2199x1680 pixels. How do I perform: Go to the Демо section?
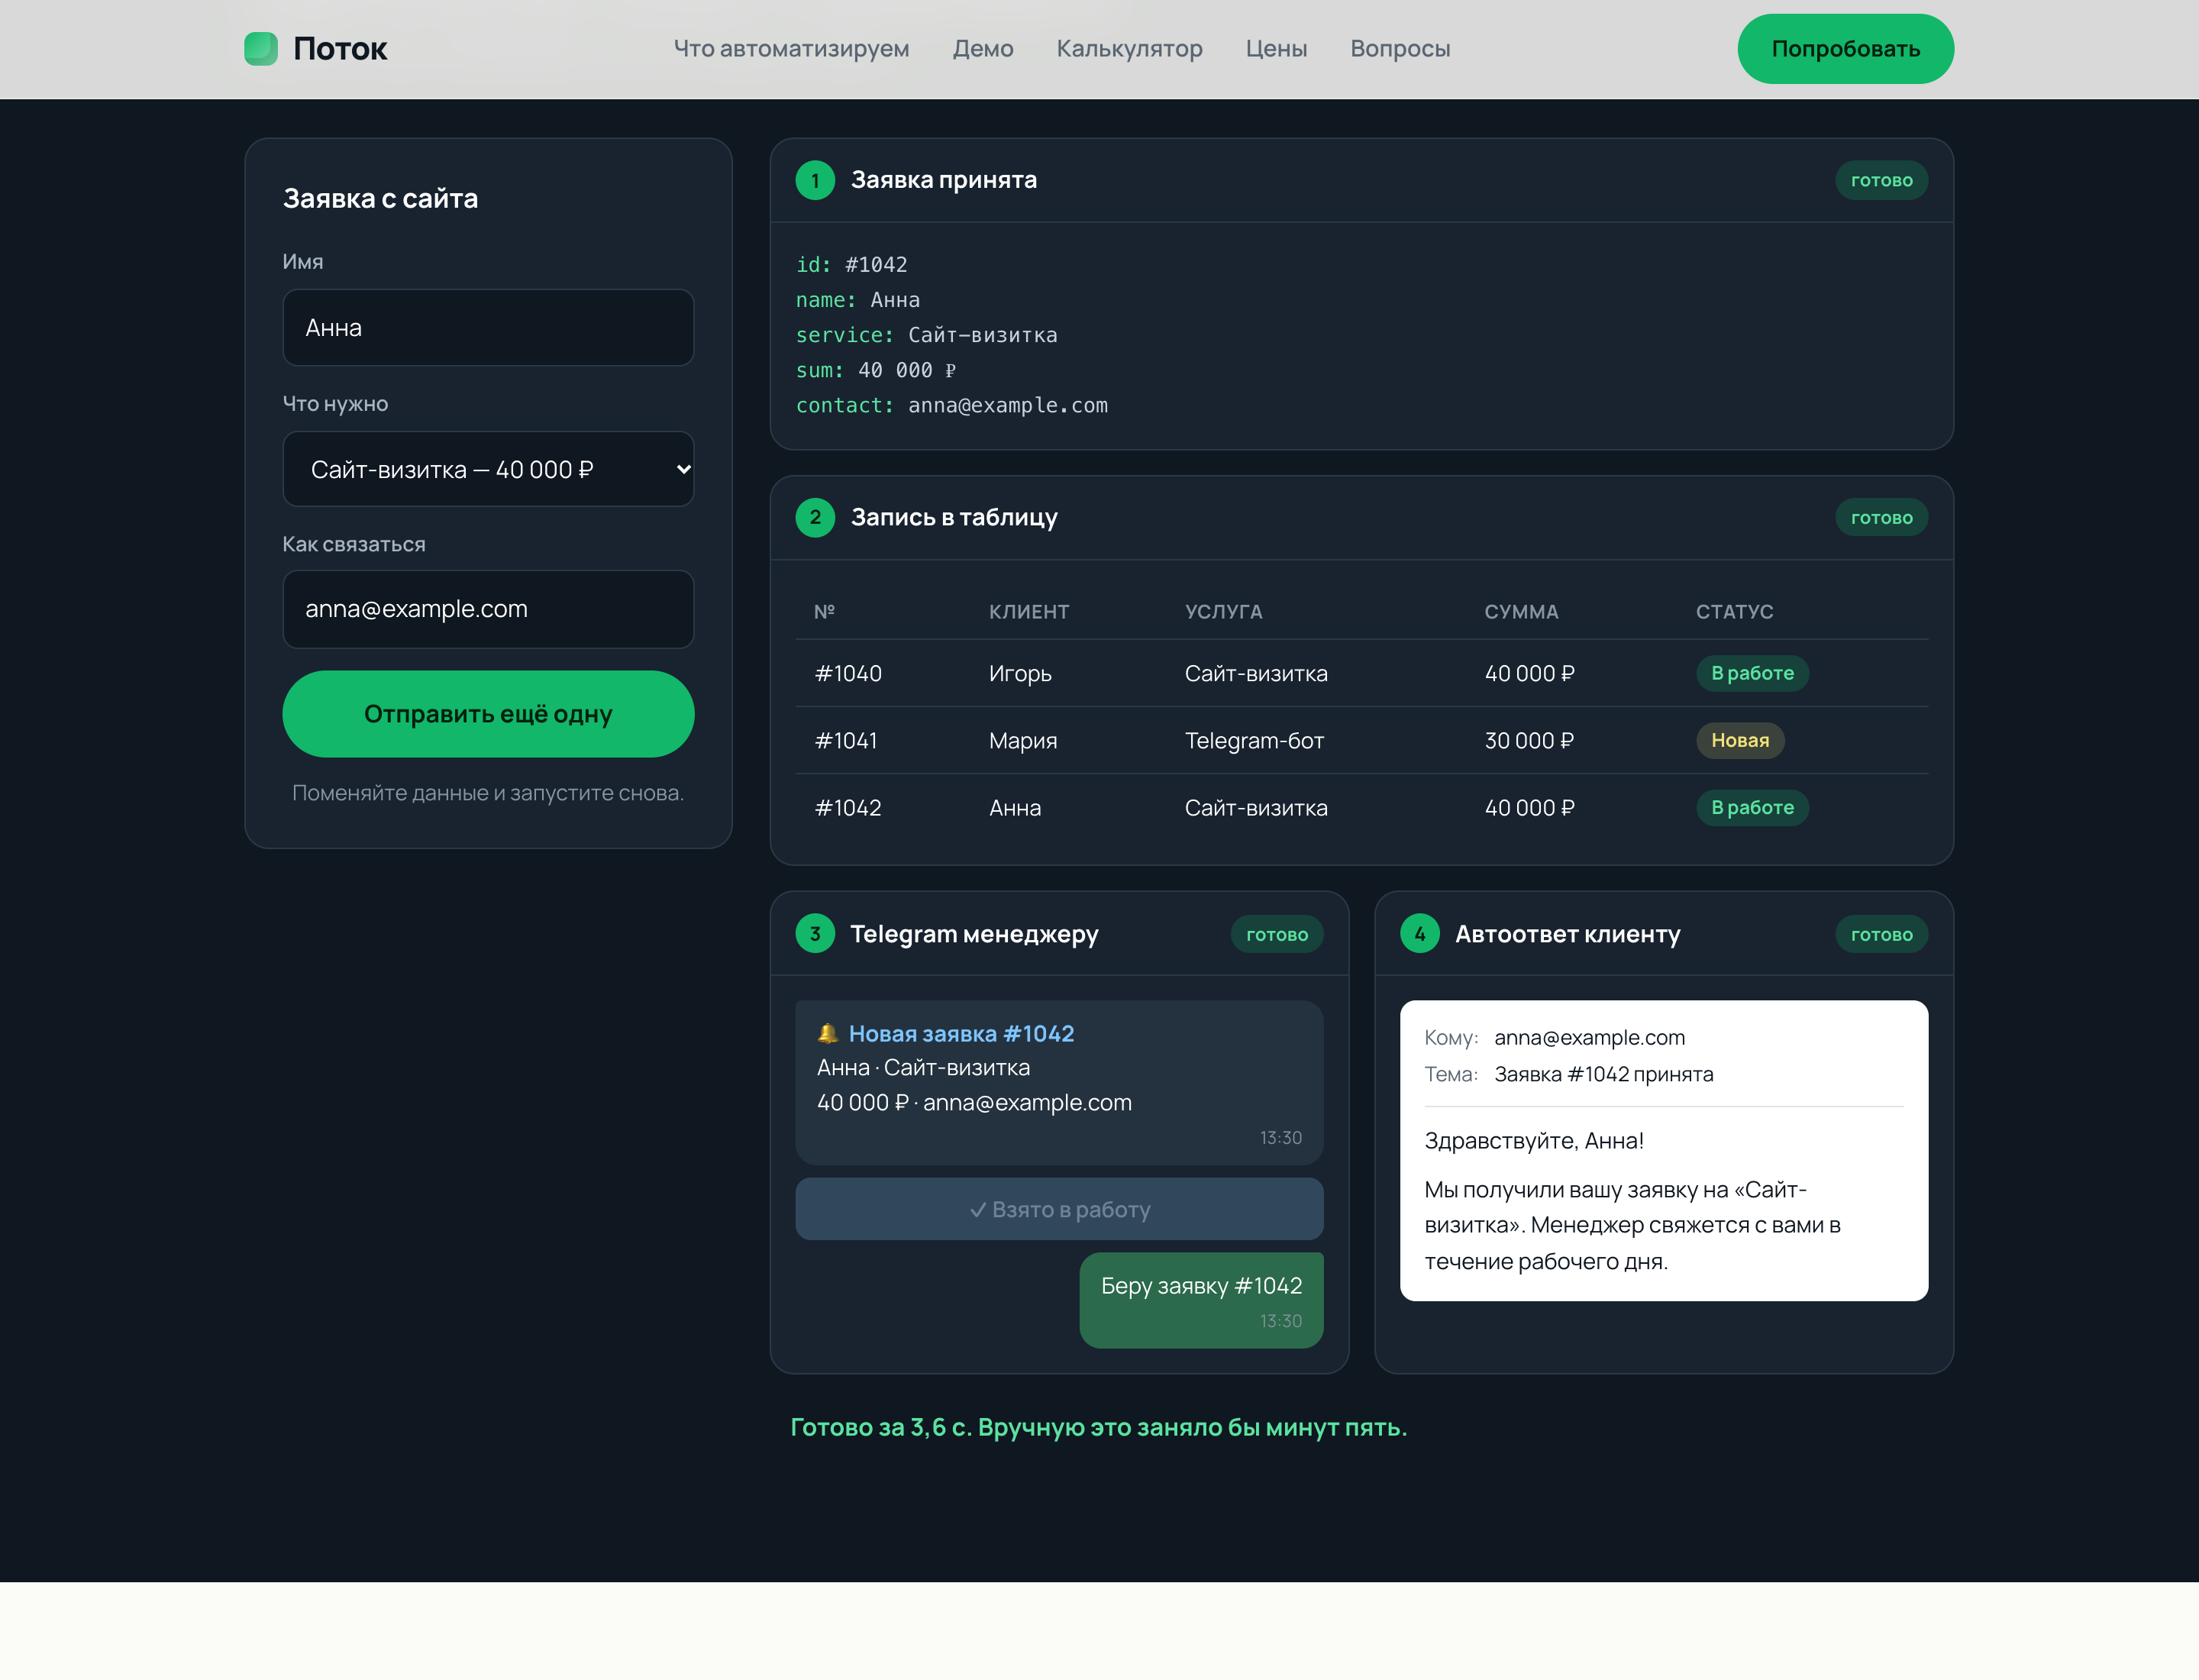coord(983,48)
